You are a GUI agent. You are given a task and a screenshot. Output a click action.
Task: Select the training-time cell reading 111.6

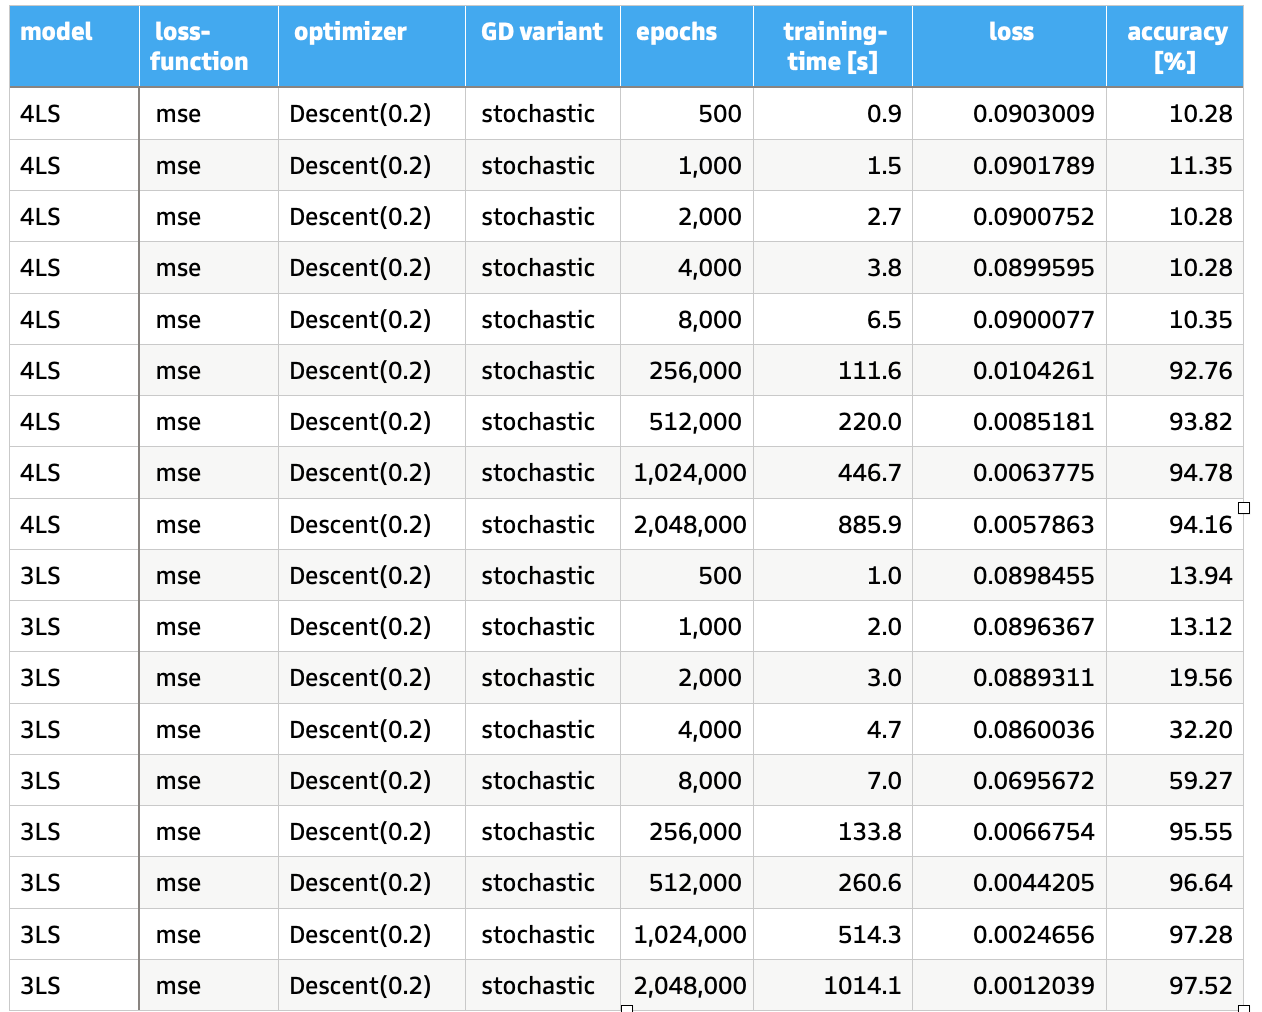[x=869, y=371]
